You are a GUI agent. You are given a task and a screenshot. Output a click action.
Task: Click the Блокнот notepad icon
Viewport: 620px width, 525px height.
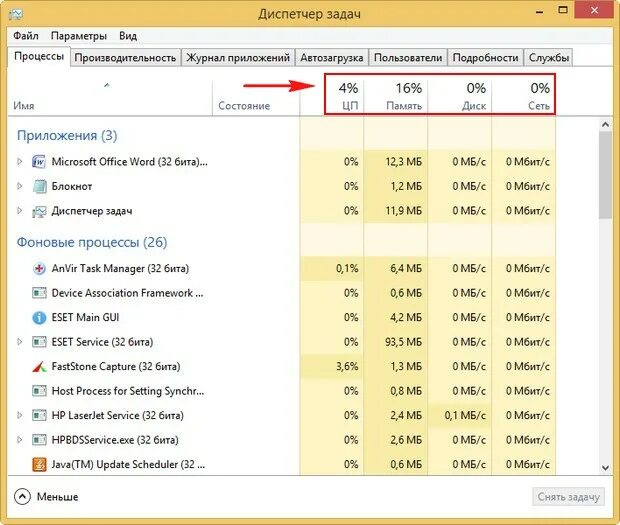(x=39, y=186)
